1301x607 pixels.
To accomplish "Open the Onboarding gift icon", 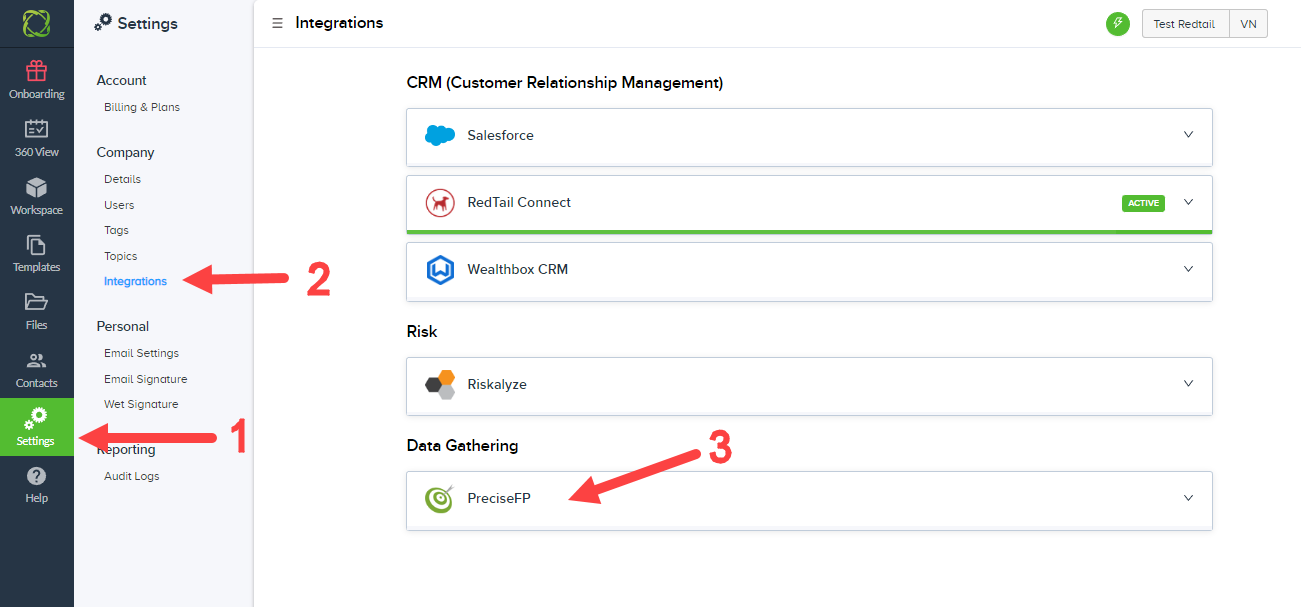I will pos(36,71).
